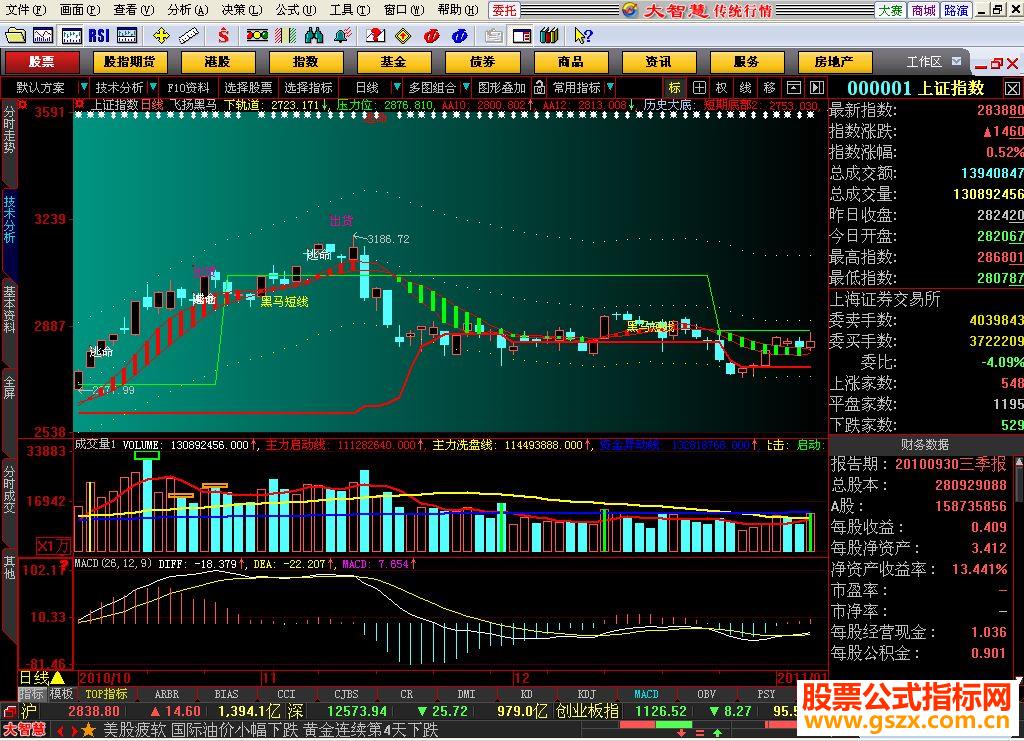Toggle the 权 adjustment button
This screenshot has width=1024, height=741.
click(x=722, y=87)
